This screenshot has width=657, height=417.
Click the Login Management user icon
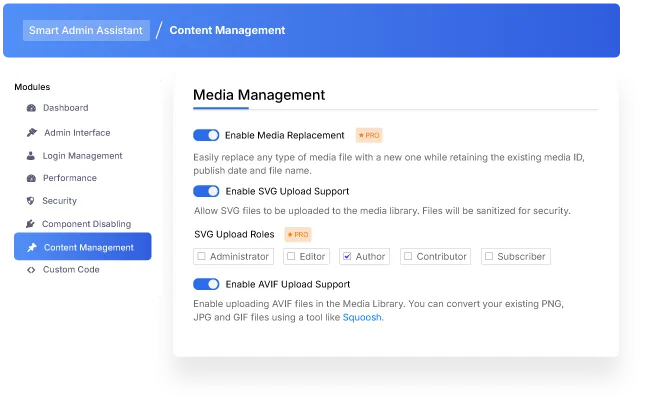pyautogui.click(x=31, y=156)
